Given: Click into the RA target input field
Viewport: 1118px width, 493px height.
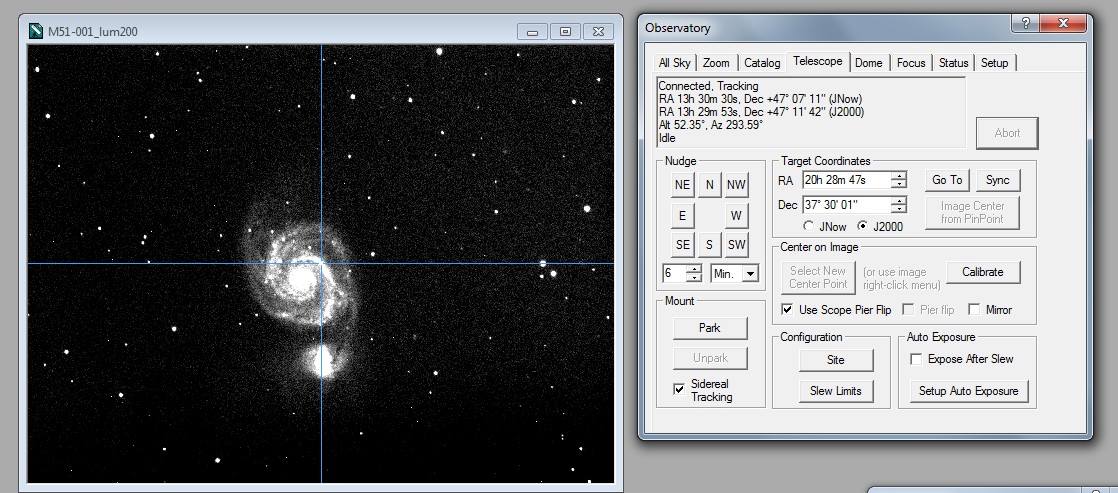Looking at the screenshot, I should pos(845,180).
